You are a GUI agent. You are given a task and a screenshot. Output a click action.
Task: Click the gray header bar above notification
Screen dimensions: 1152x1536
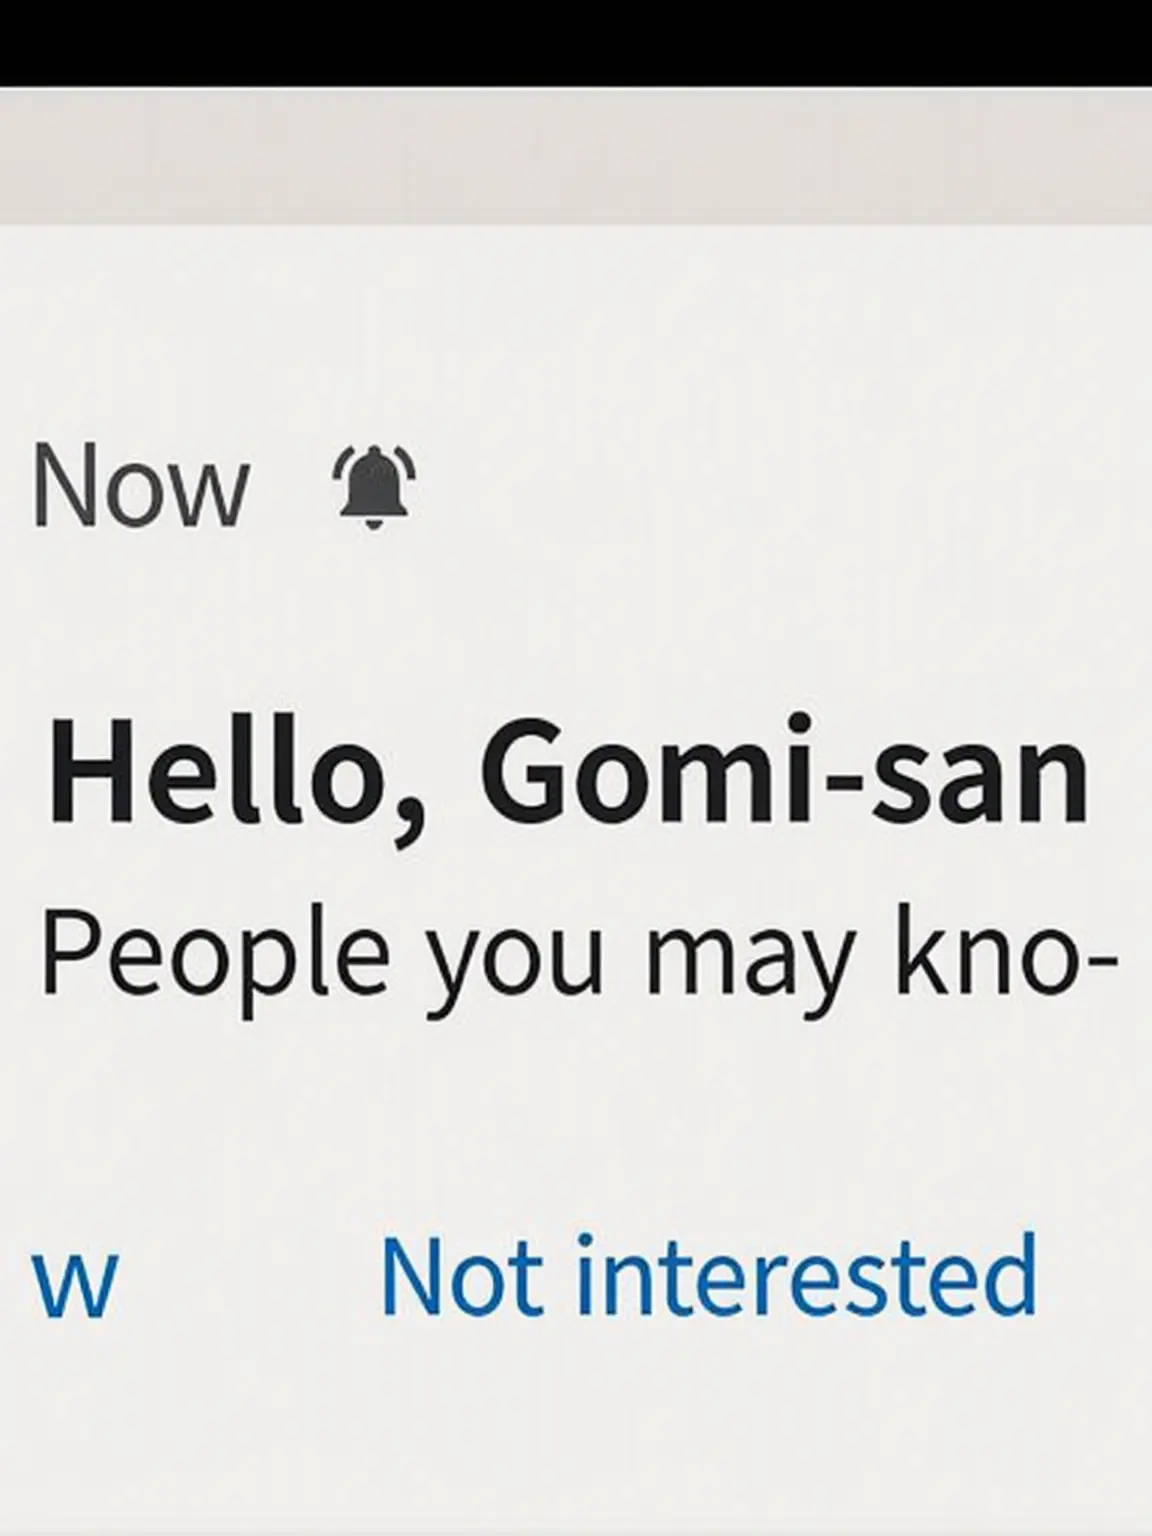tap(576, 156)
